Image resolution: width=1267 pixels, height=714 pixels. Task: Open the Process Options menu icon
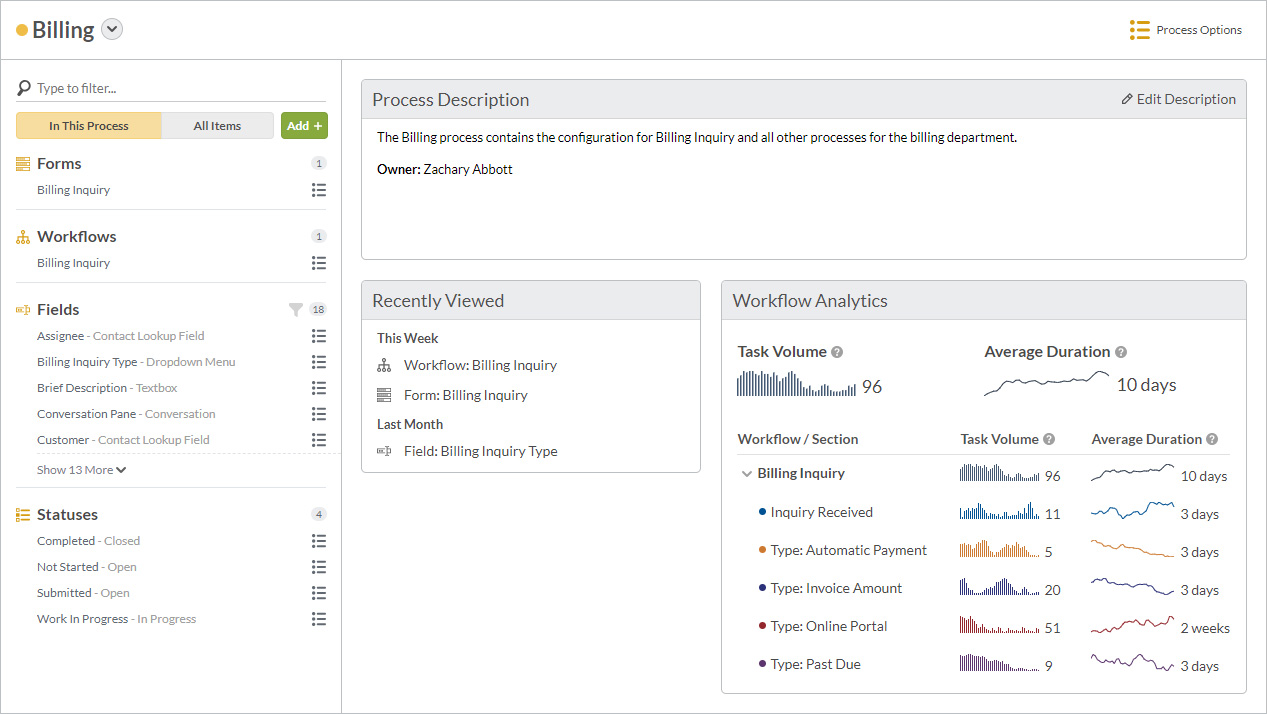pos(1139,30)
